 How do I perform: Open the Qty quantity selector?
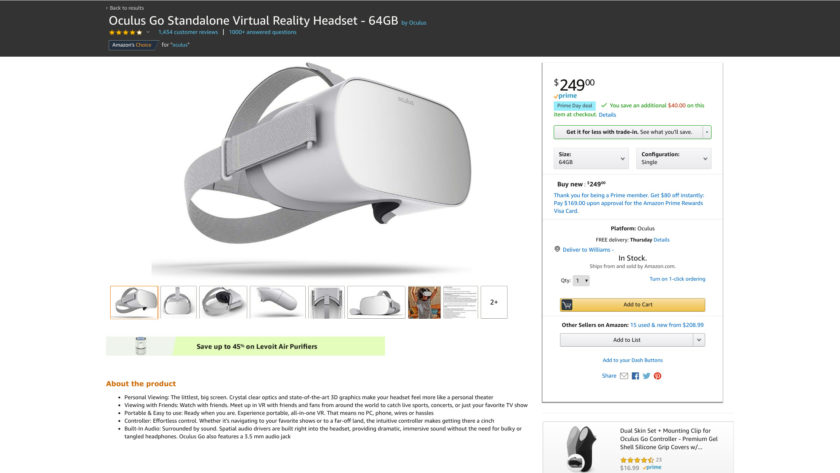pyautogui.click(x=581, y=280)
